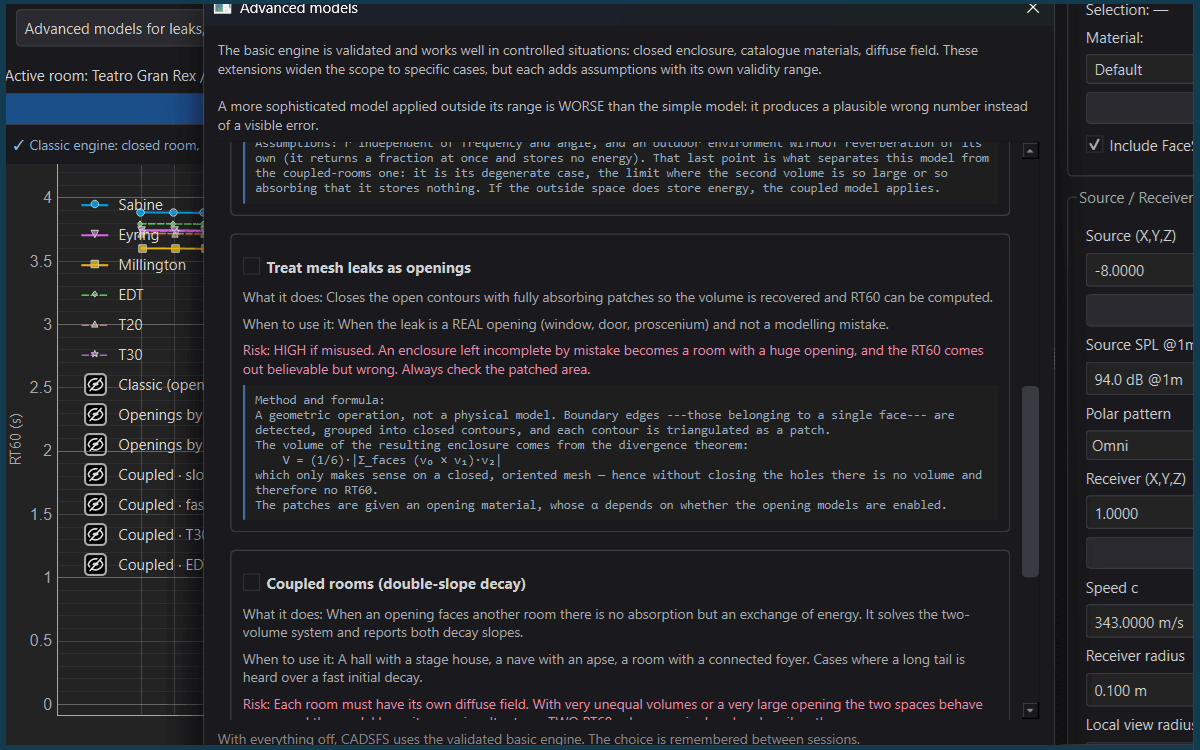Click the Millington legend square marker
Viewport: 1200px width, 750px height.
(x=95, y=265)
